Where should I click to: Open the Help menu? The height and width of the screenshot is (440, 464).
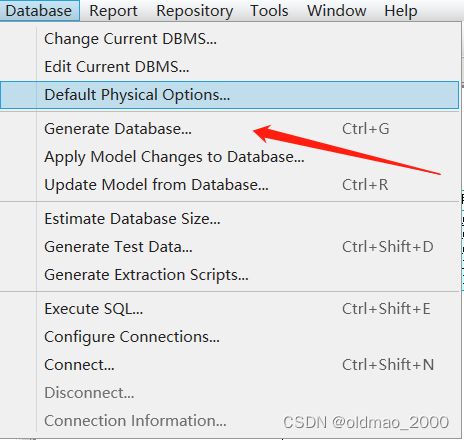pos(401,11)
